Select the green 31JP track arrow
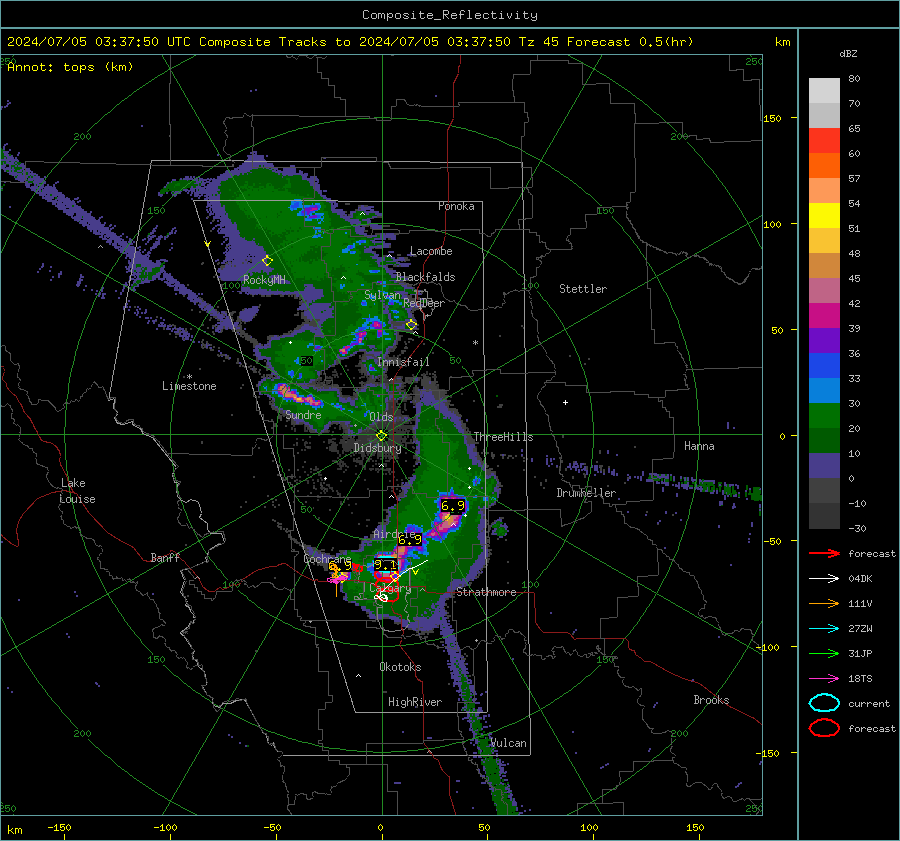The height and width of the screenshot is (841, 900). click(x=824, y=653)
